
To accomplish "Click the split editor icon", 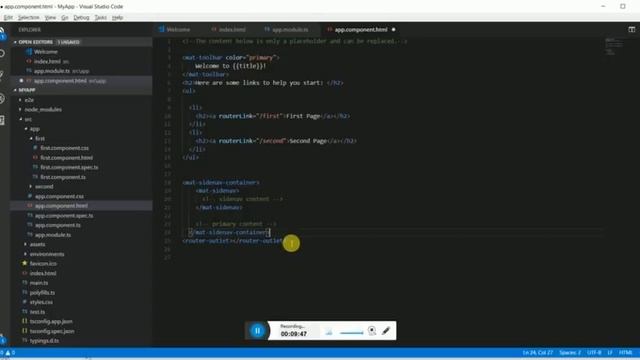I will [631, 29].
